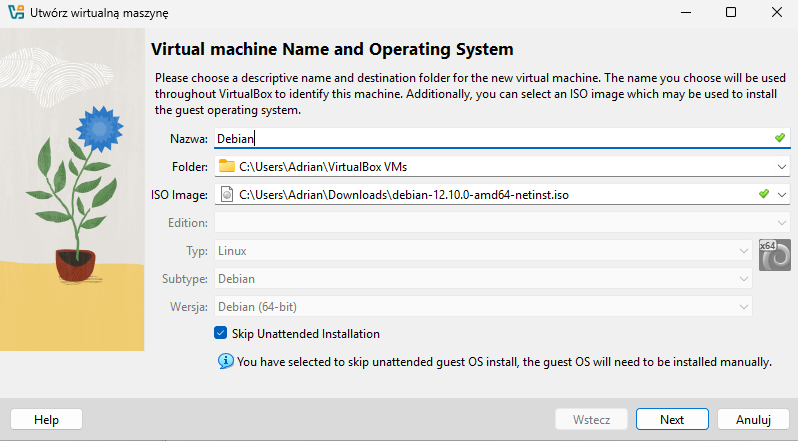
Task: Click the Next button
Action: [672, 420]
